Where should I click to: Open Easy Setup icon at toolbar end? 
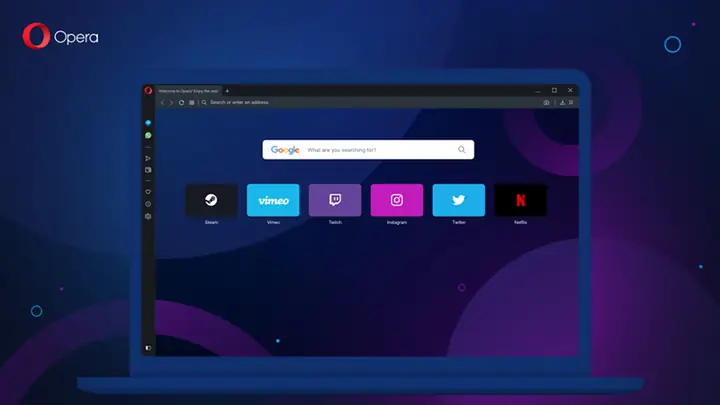click(x=571, y=102)
